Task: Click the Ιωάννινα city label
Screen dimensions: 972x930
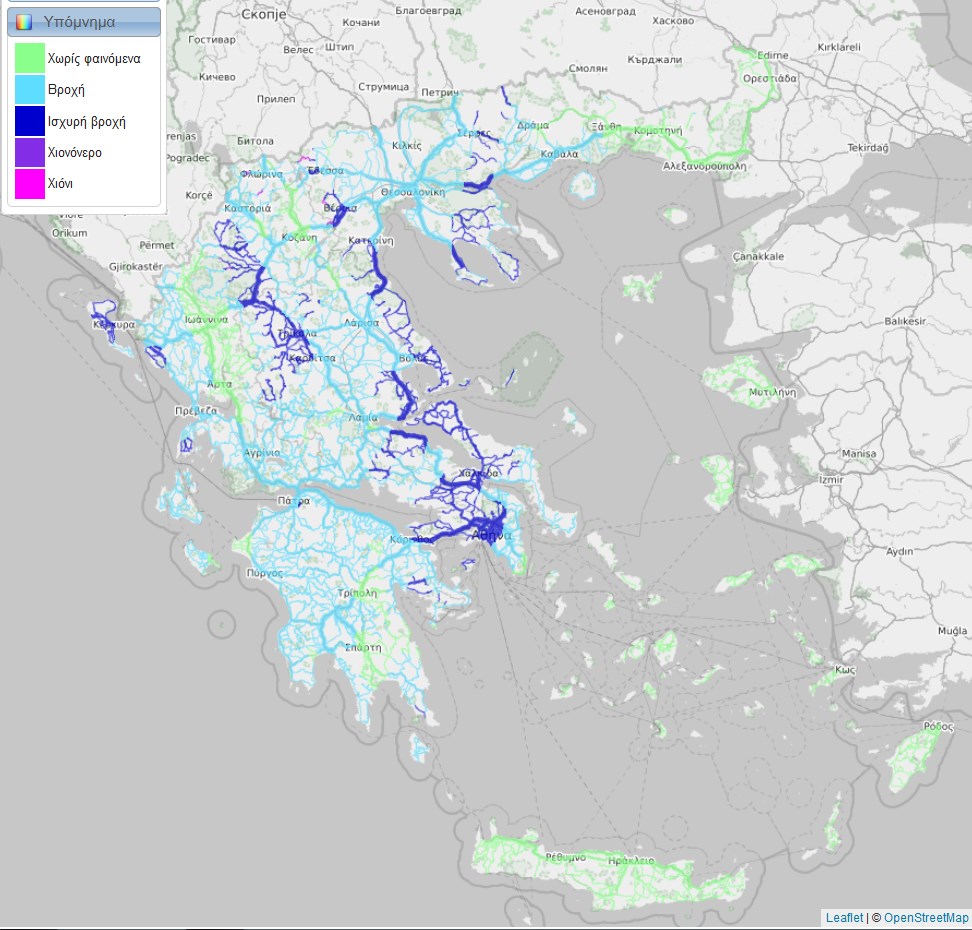Action: [205, 321]
